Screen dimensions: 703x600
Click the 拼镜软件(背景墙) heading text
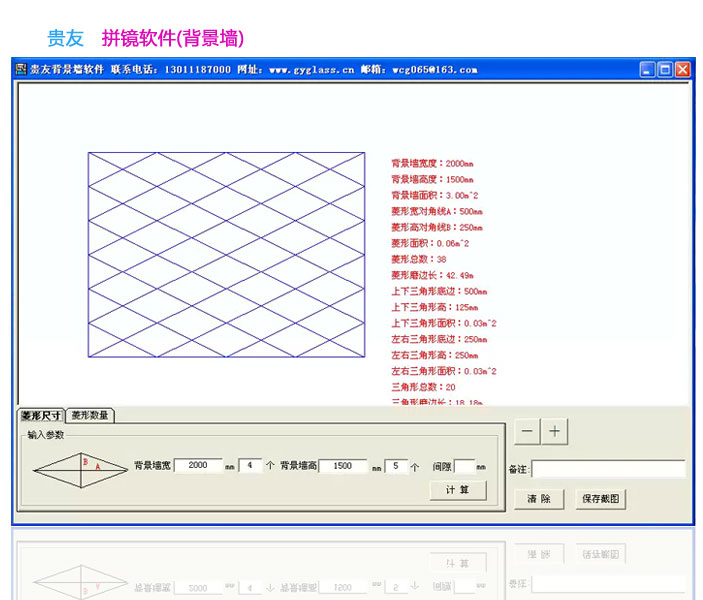point(173,38)
